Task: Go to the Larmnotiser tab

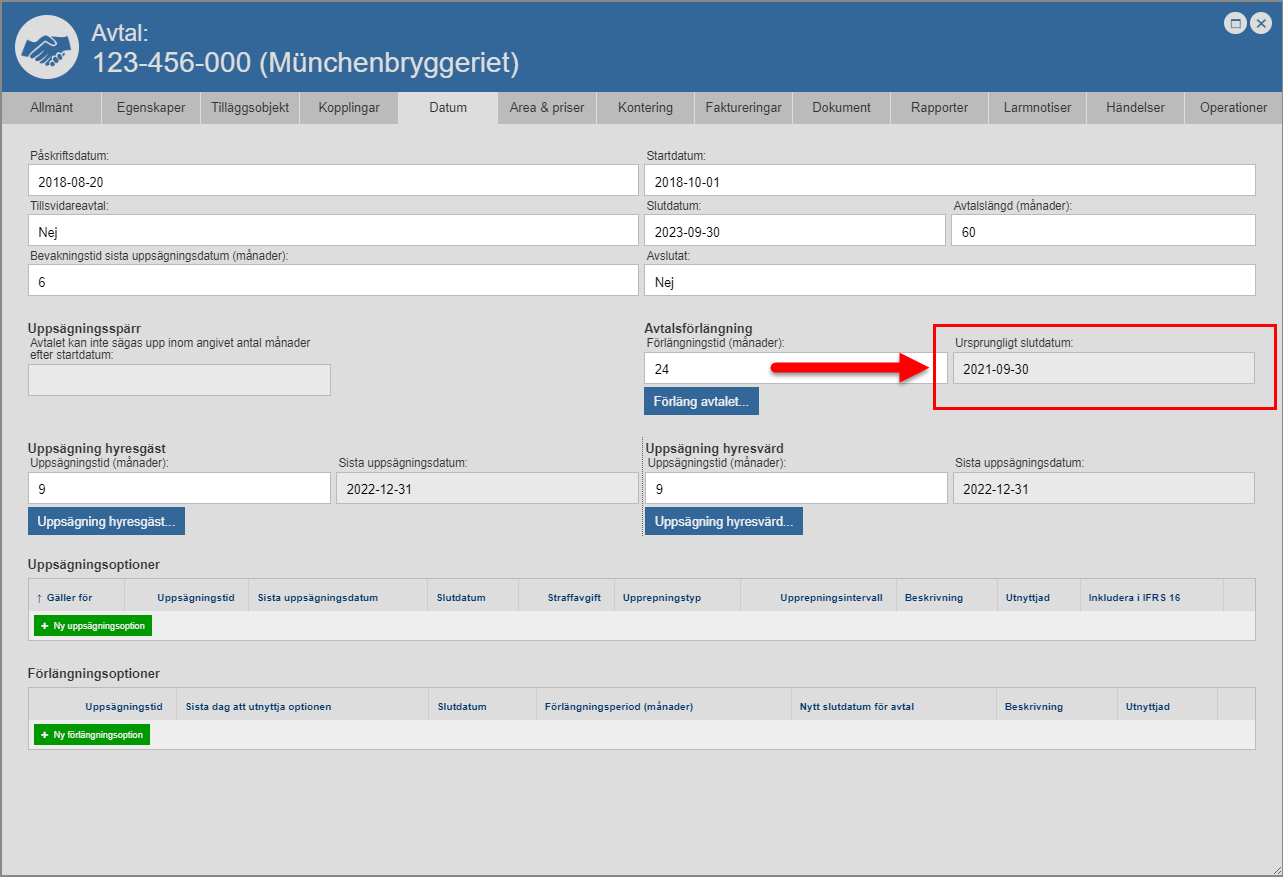Action: pos(1037,108)
